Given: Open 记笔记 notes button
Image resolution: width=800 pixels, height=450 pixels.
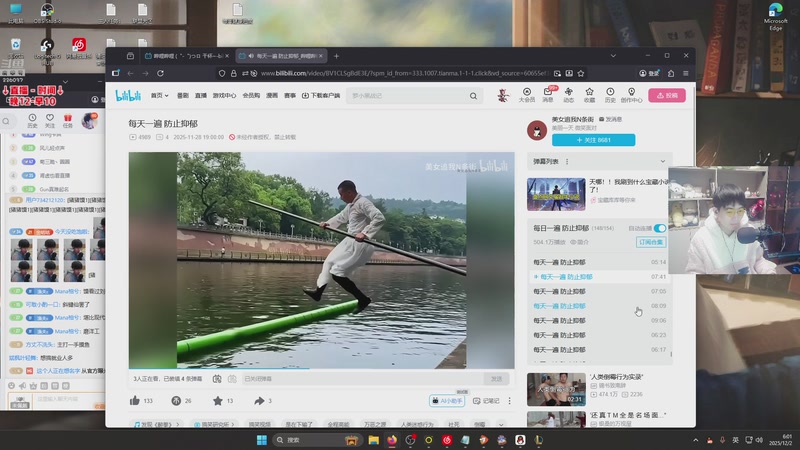Looking at the screenshot, I should [x=486, y=401].
